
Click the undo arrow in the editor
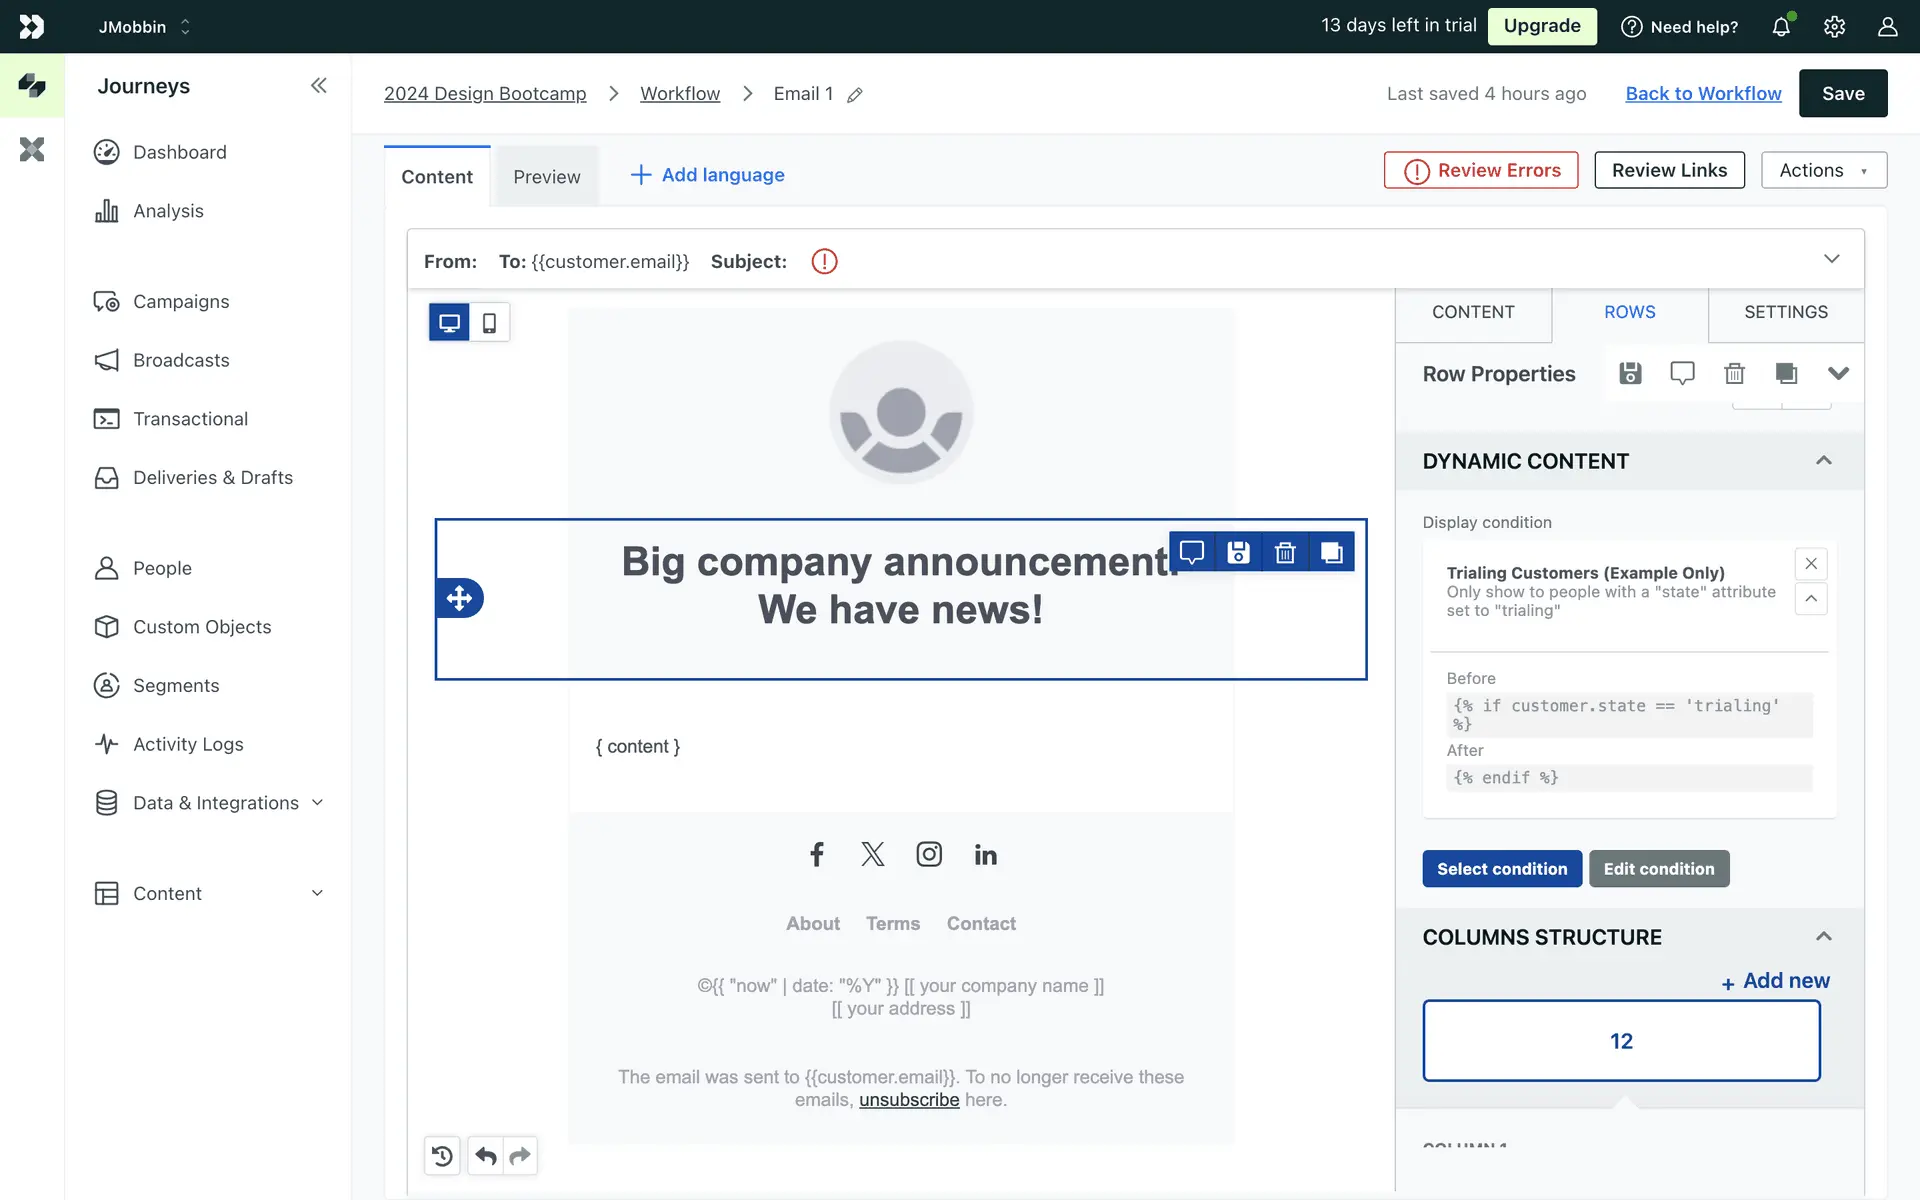pyautogui.click(x=486, y=1156)
